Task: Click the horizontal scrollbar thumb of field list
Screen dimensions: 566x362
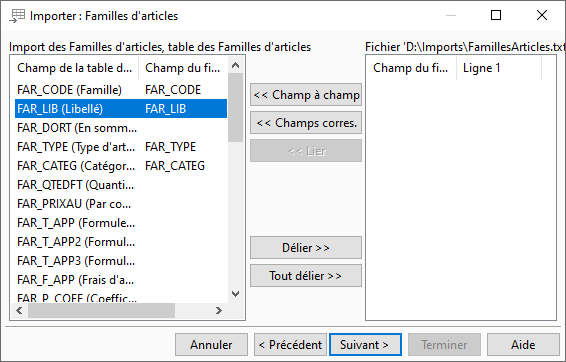Action: [x=101, y=310]
